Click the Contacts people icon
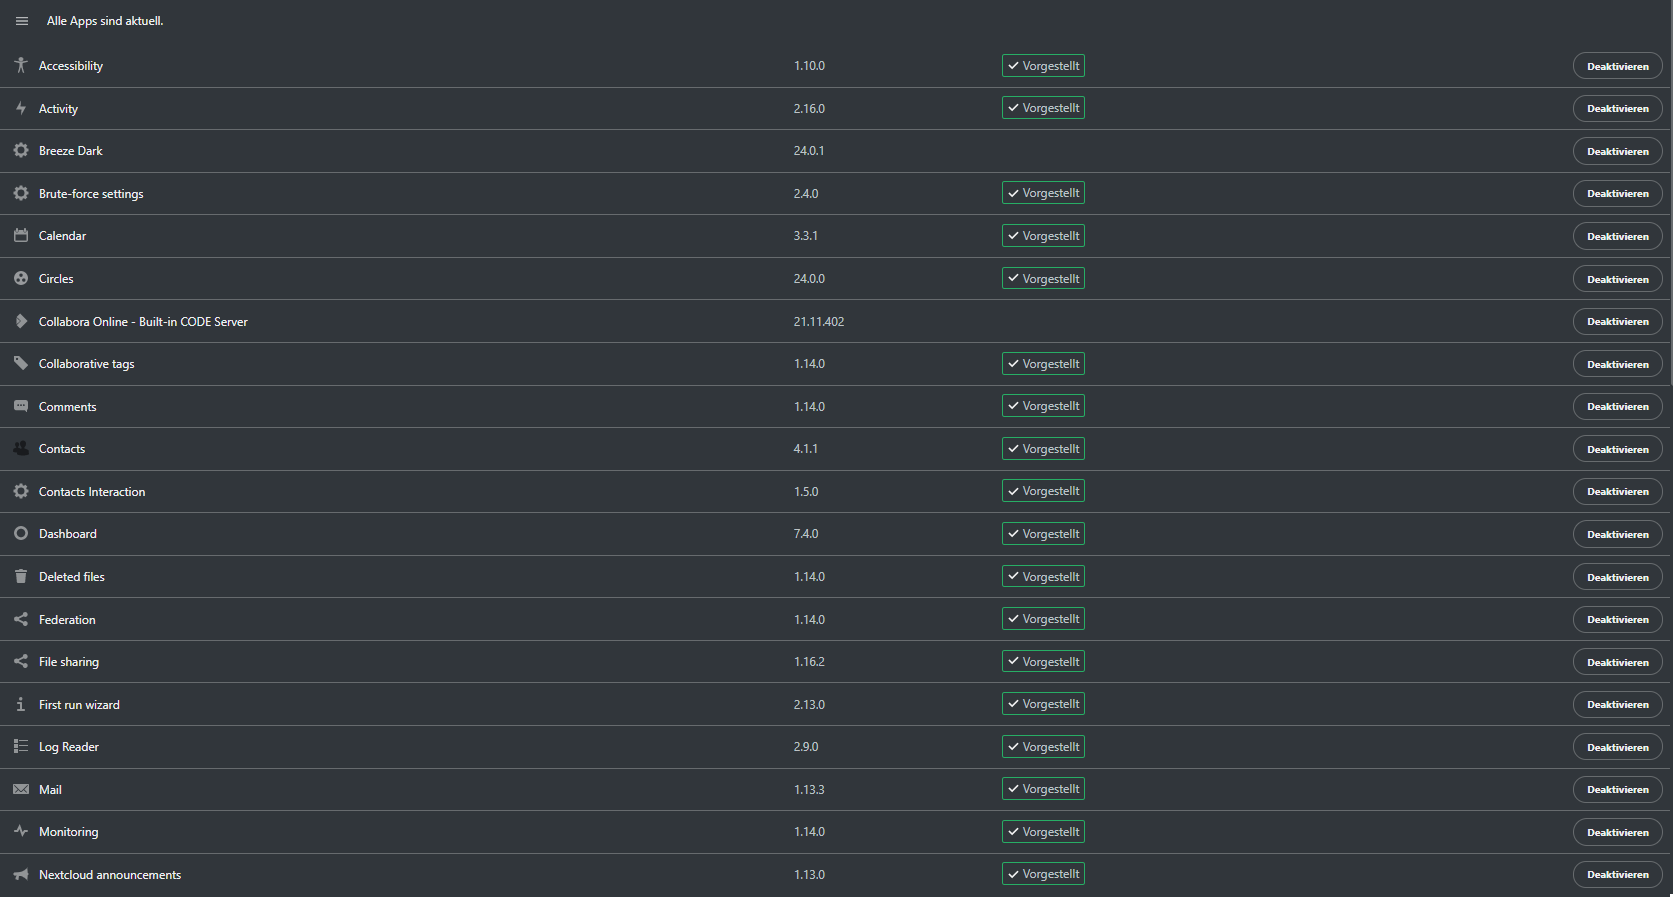This screenshot has height=897, width=1673. click(21, 448)
